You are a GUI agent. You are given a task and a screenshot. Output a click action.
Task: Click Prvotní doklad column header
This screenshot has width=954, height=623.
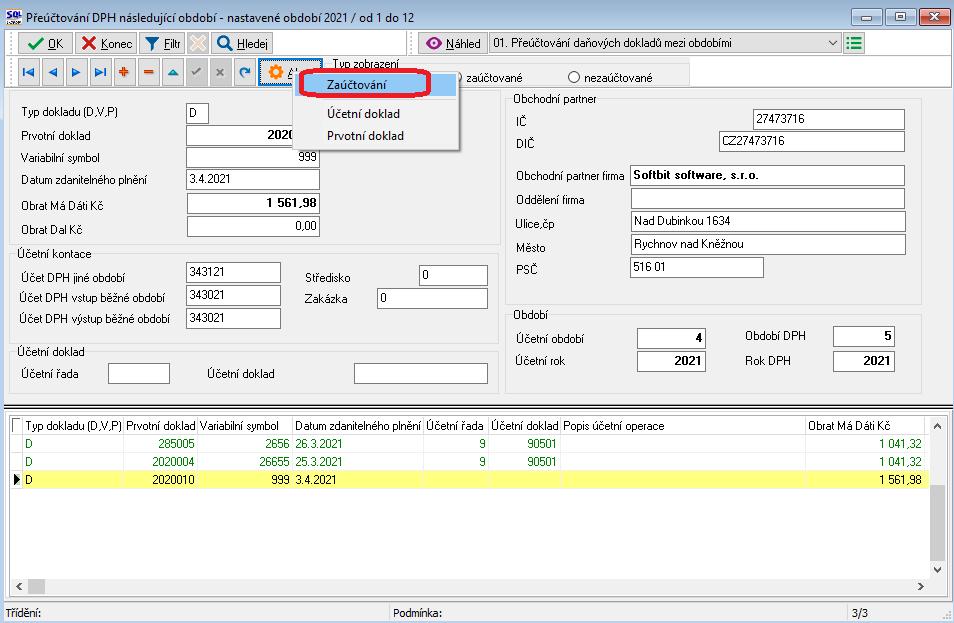pyautogui.click(x=160, y=425)
